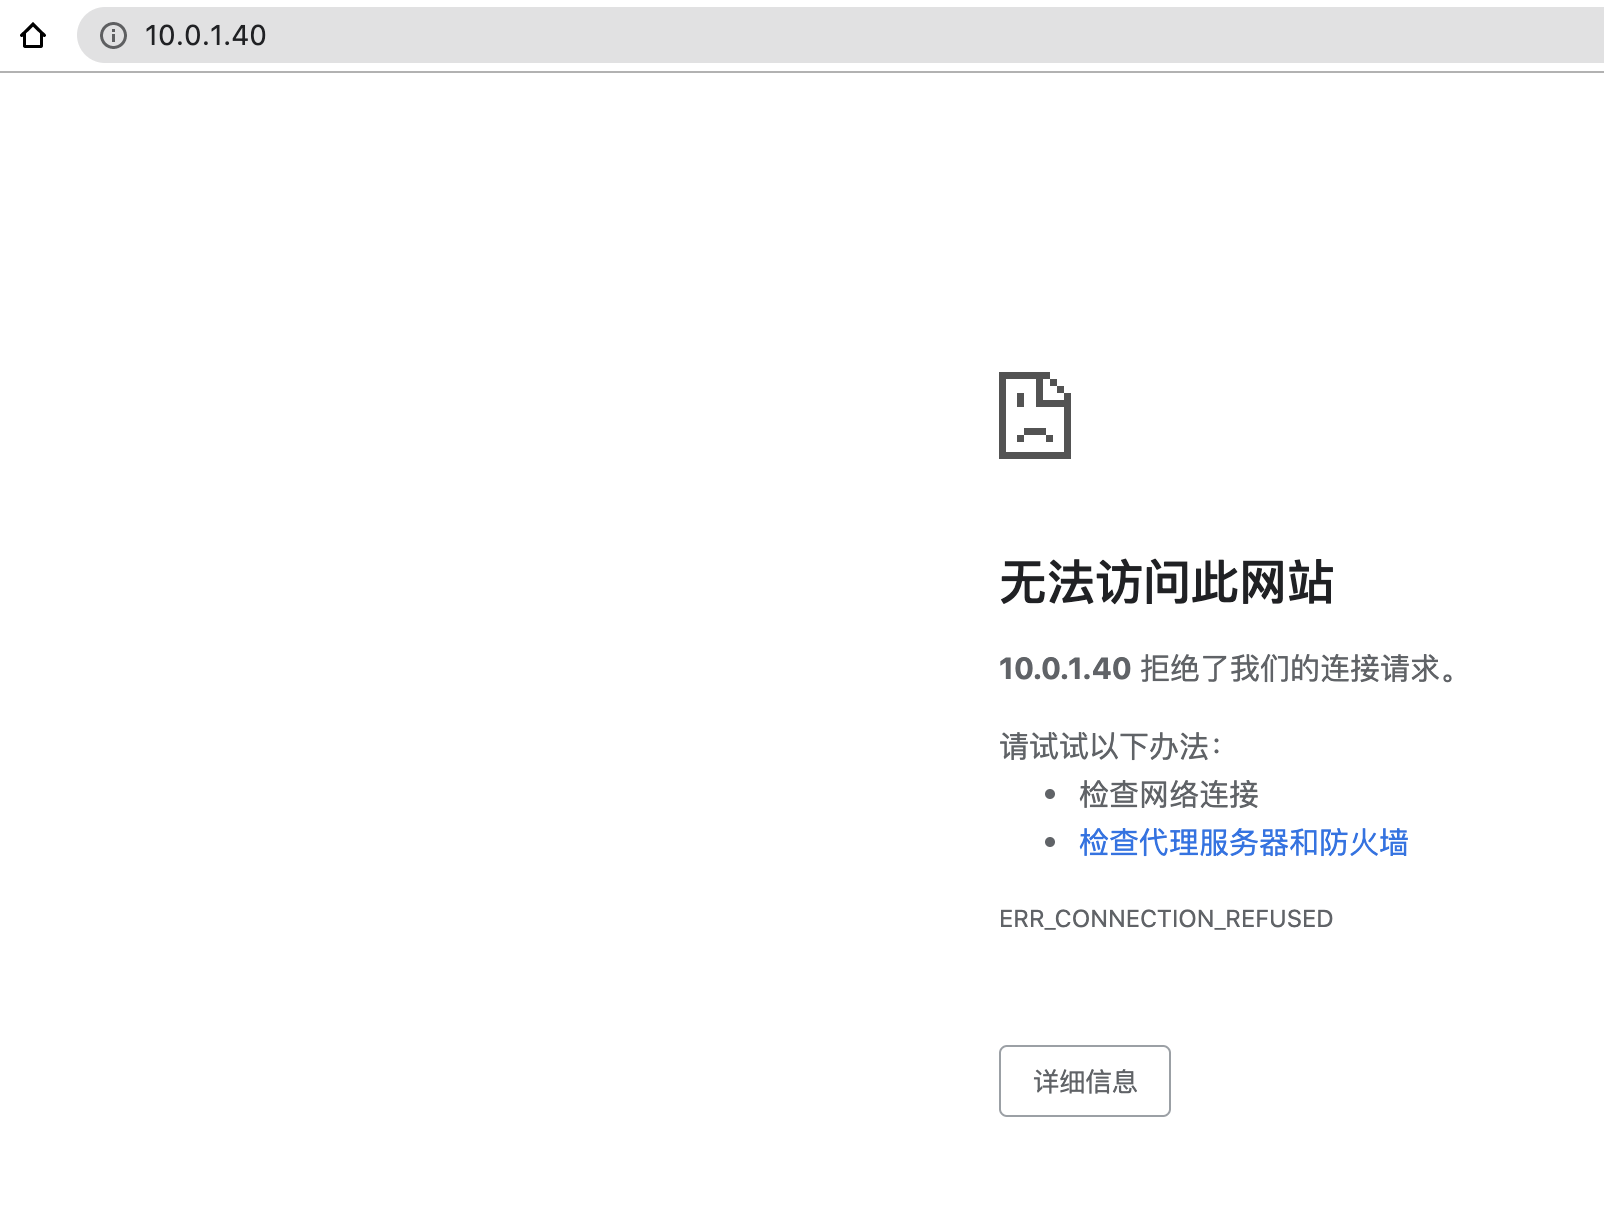This screenshot has height=1226, width=1604.
Task: Click the 无法访问此网站 heading
Action: pyautogui.click(x=1166, y=582)
